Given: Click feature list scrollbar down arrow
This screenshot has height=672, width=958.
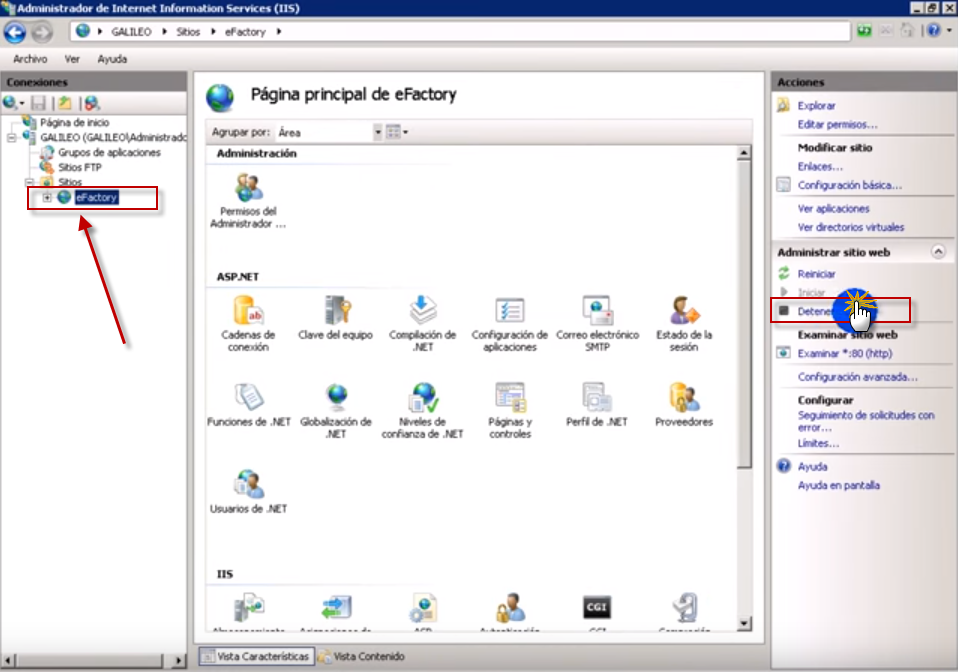Looking at the screenshot, I should [x=744, y=624].
